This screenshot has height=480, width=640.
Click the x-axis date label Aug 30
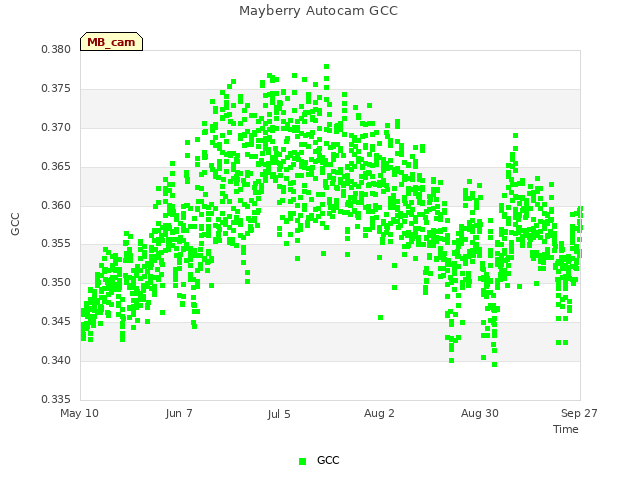(480, 413)
